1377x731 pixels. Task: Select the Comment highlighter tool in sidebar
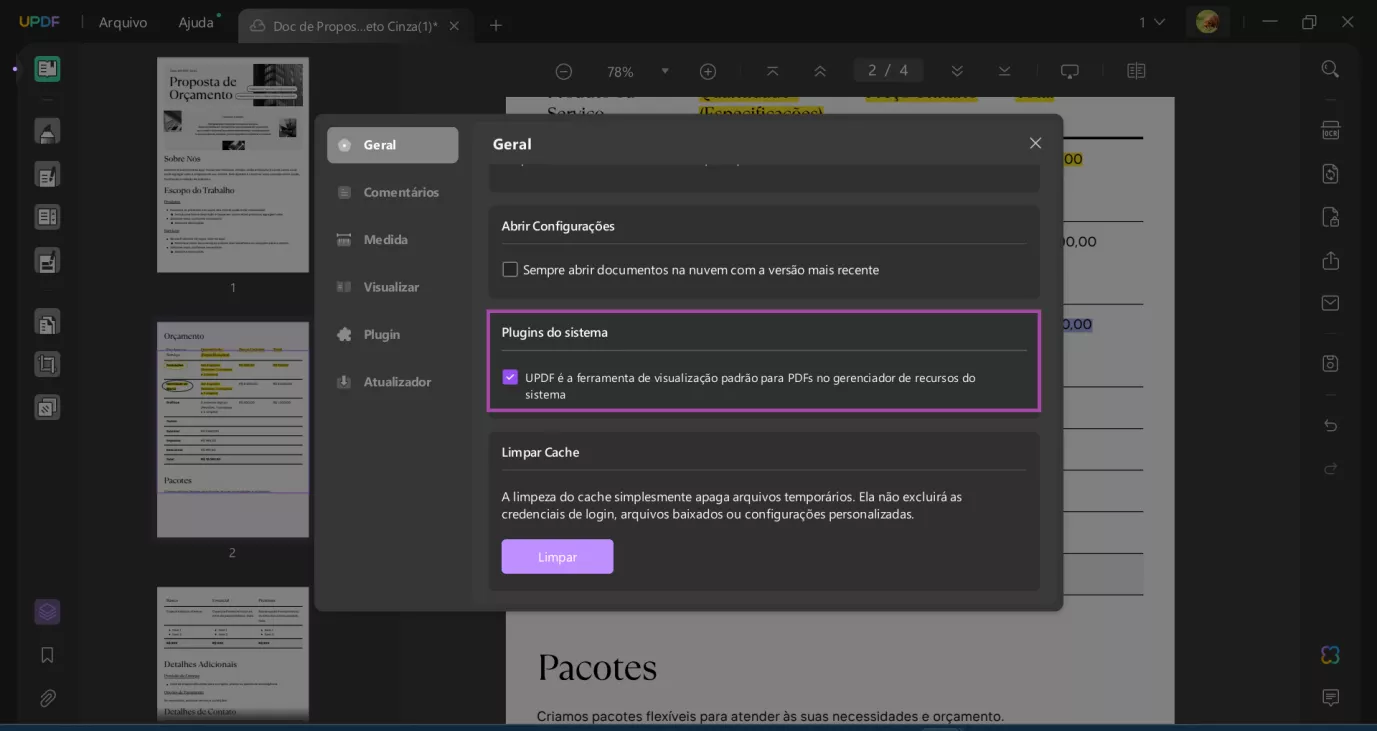click(x=47, y=131)
